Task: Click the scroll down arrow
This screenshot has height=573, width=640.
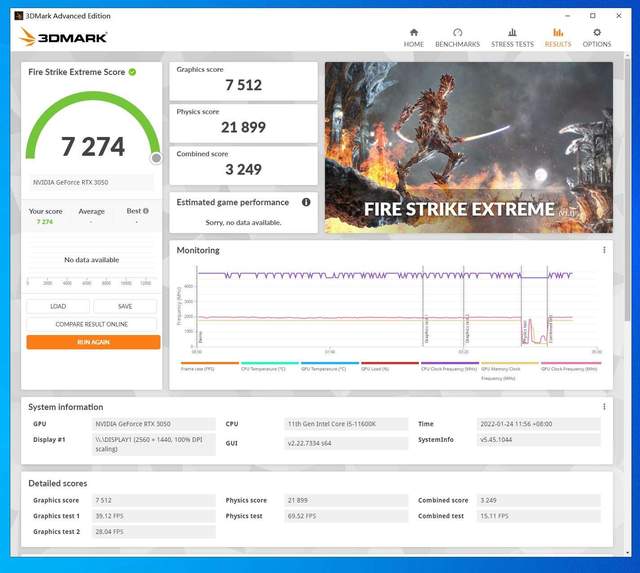Action: coord(628,553)
